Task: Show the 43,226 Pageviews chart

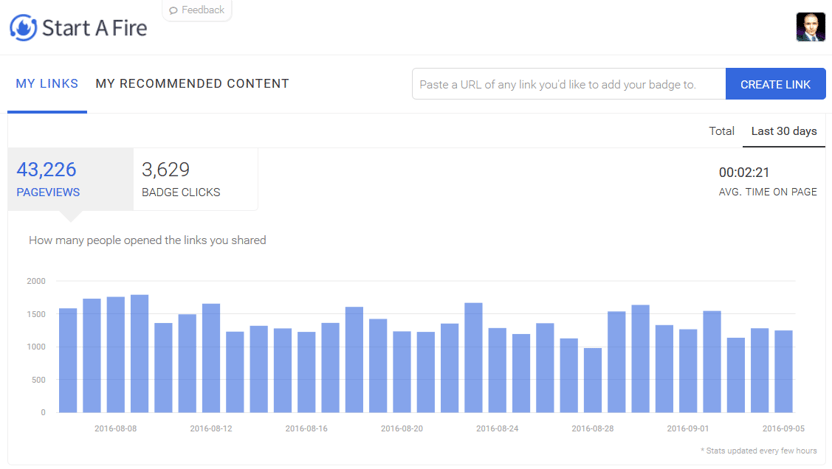Action: (71, 179)
